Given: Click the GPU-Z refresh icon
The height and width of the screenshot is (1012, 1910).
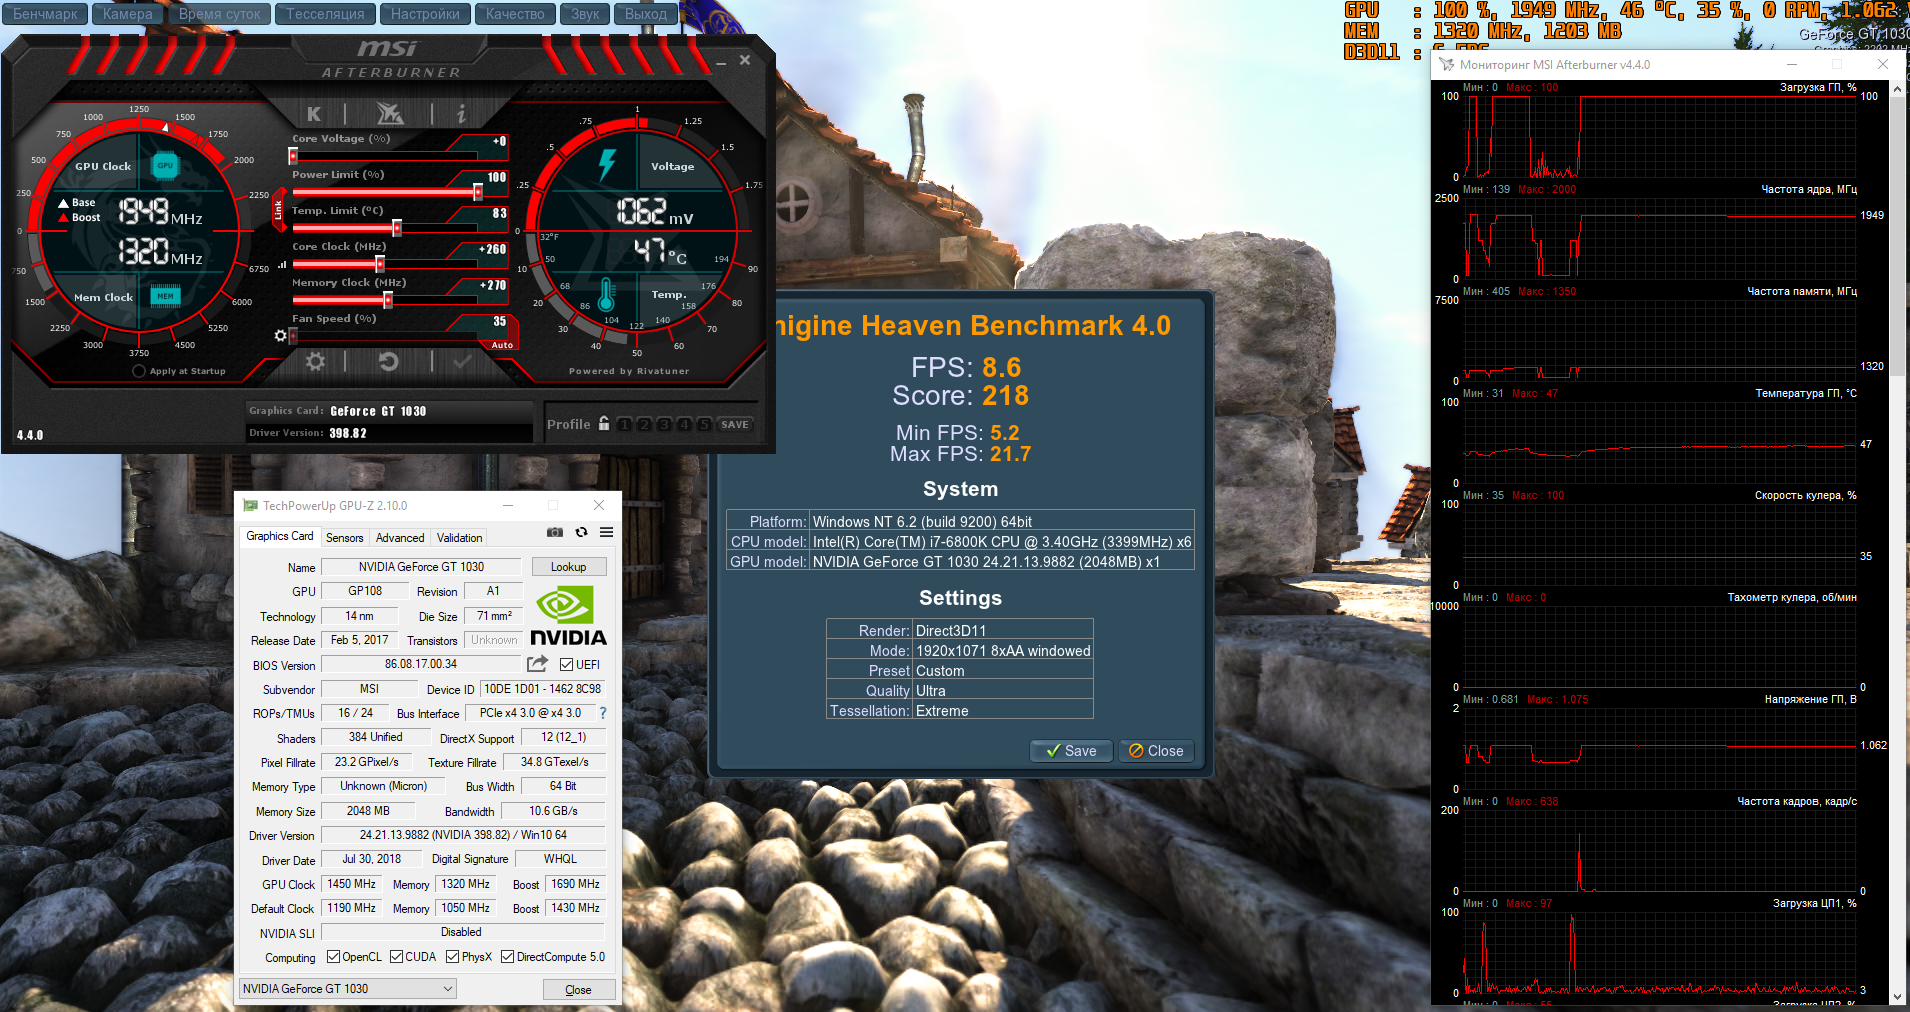Looking at the screenshot, I should [581, 533].
